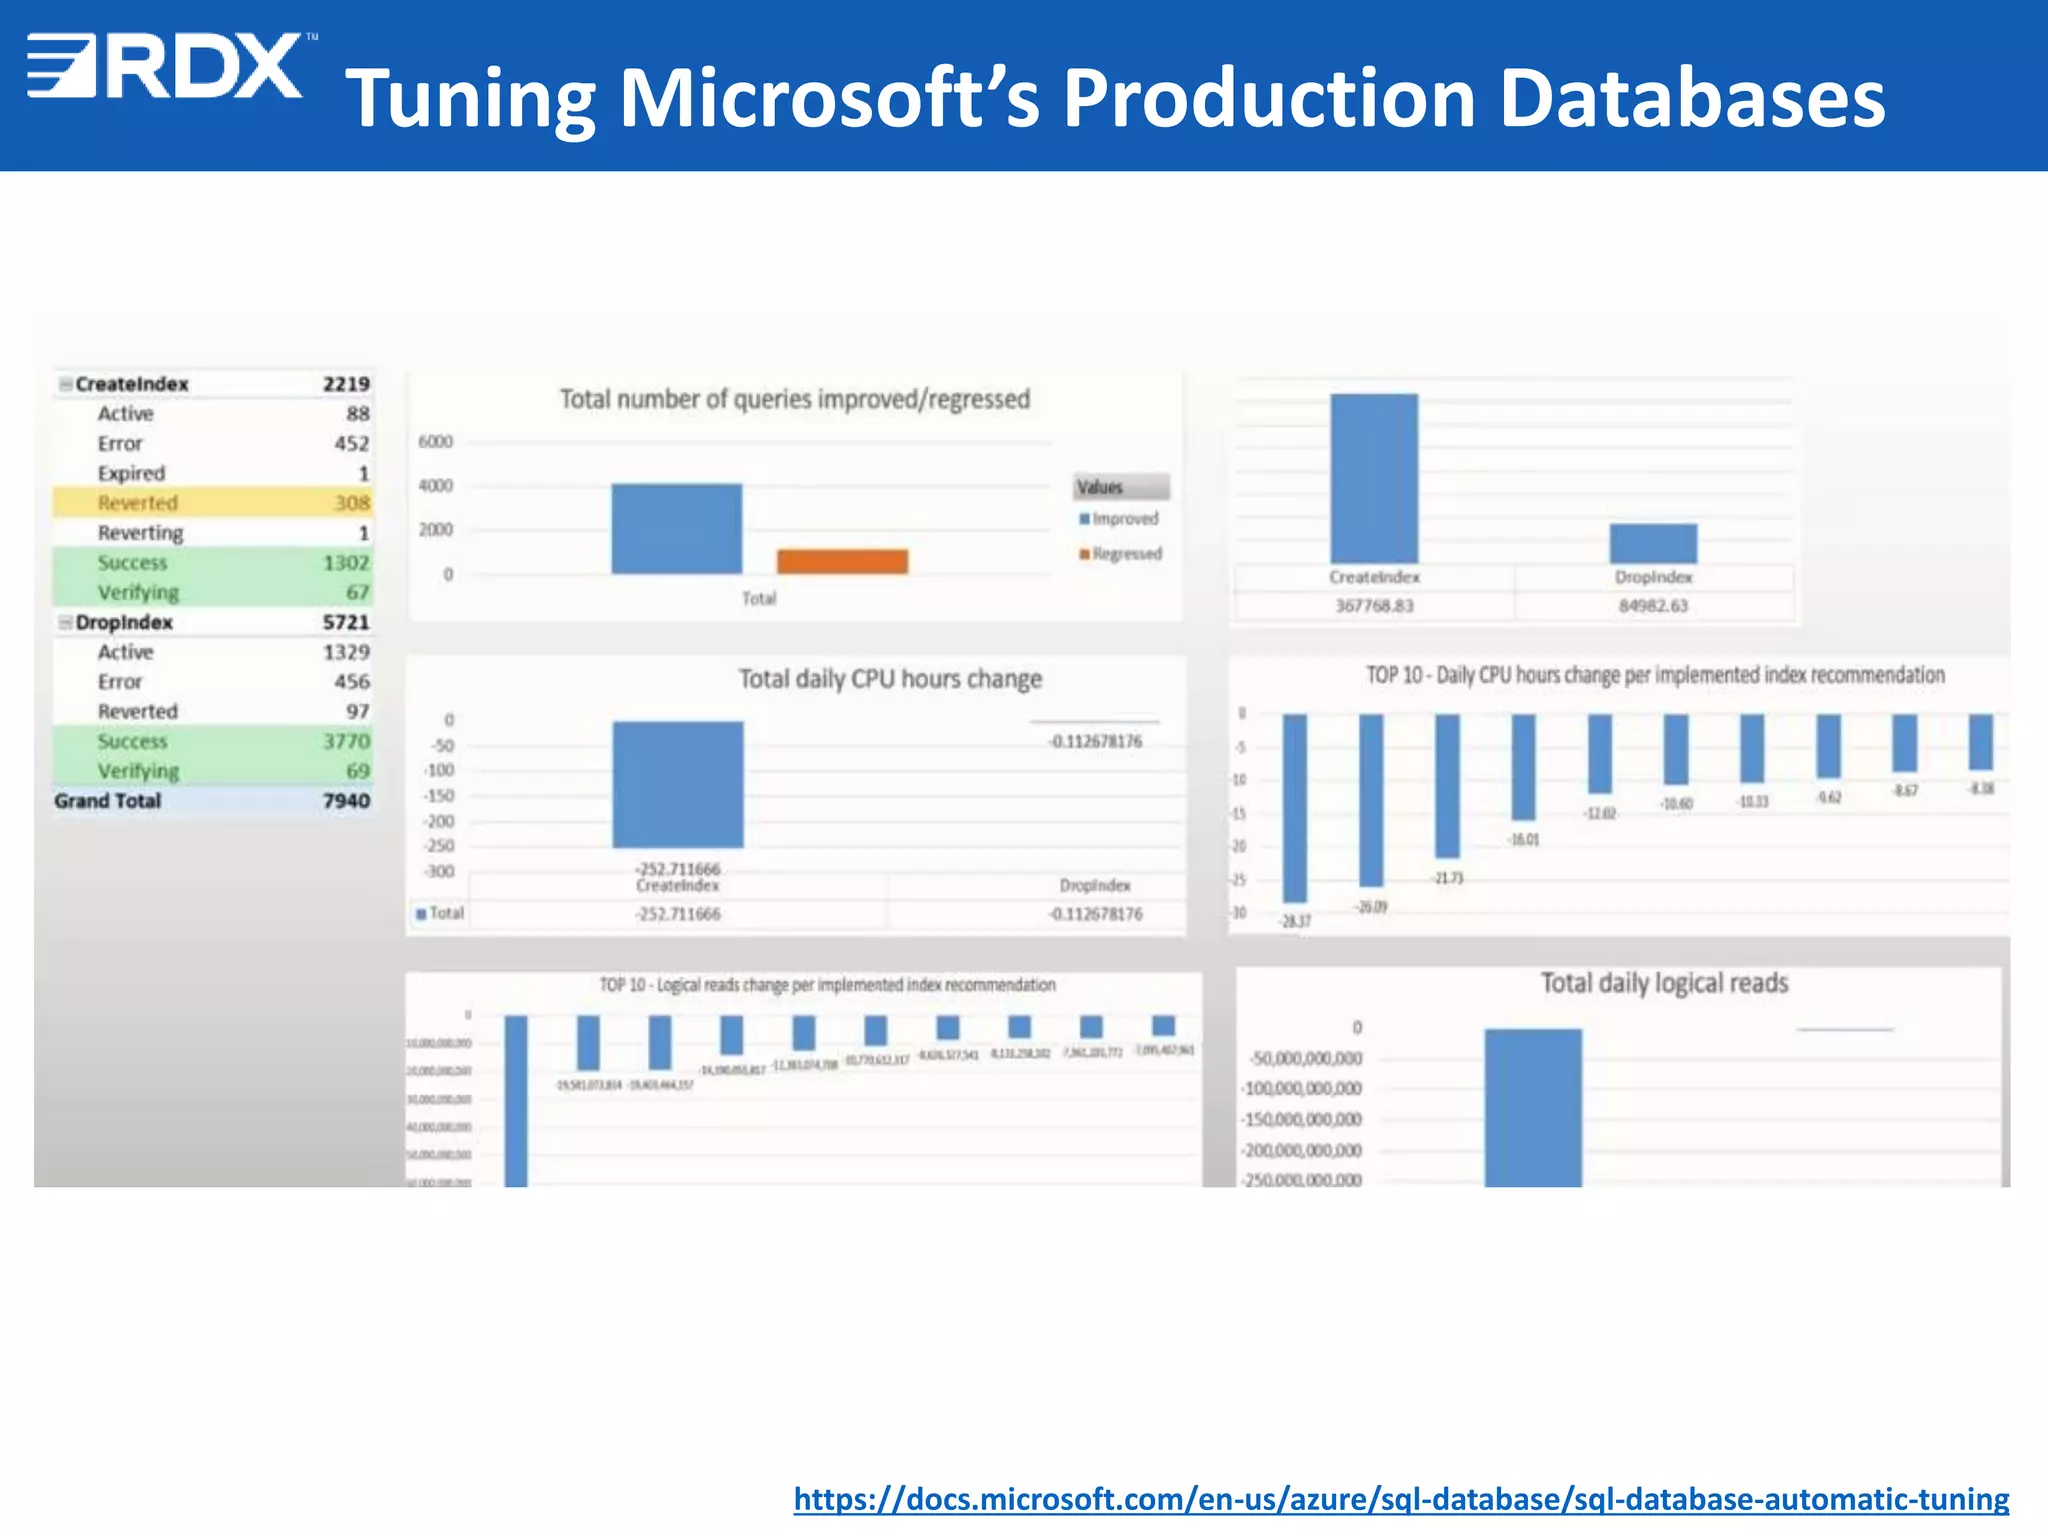2048x1536 pixels.
Task: Click the orange Regressed legend swatch
Action: point(1084,554)
